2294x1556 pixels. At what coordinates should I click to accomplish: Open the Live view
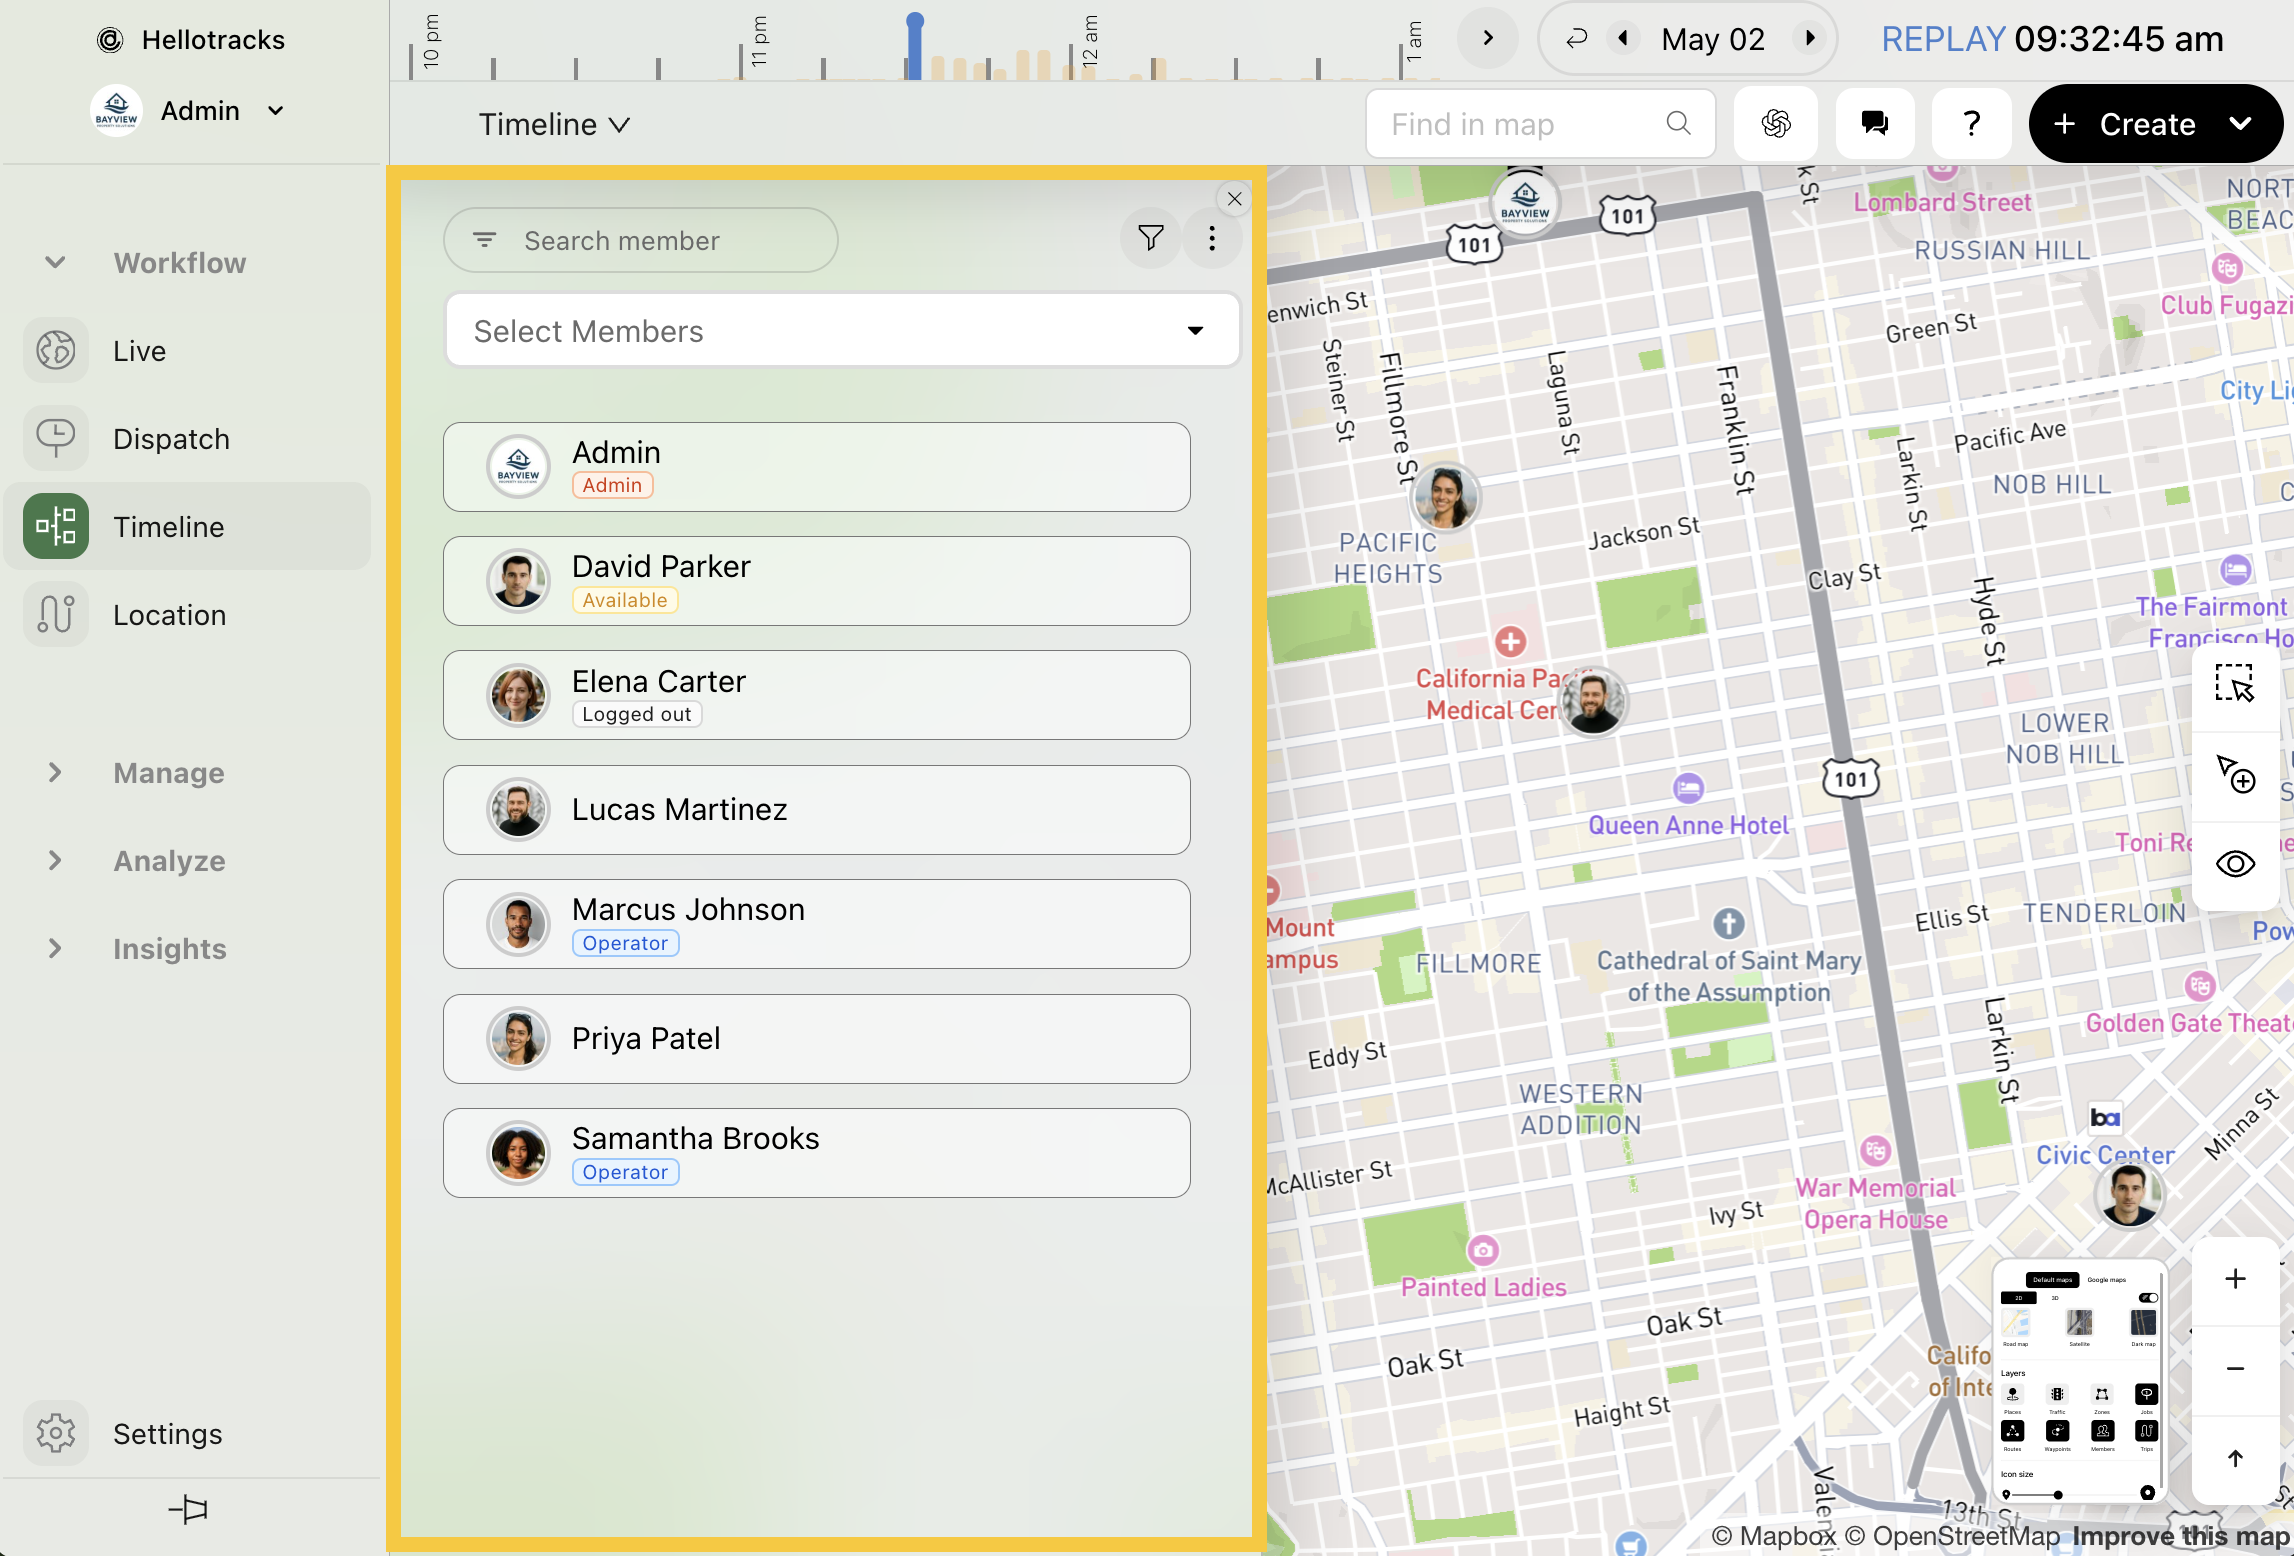(x=187, y=351)
